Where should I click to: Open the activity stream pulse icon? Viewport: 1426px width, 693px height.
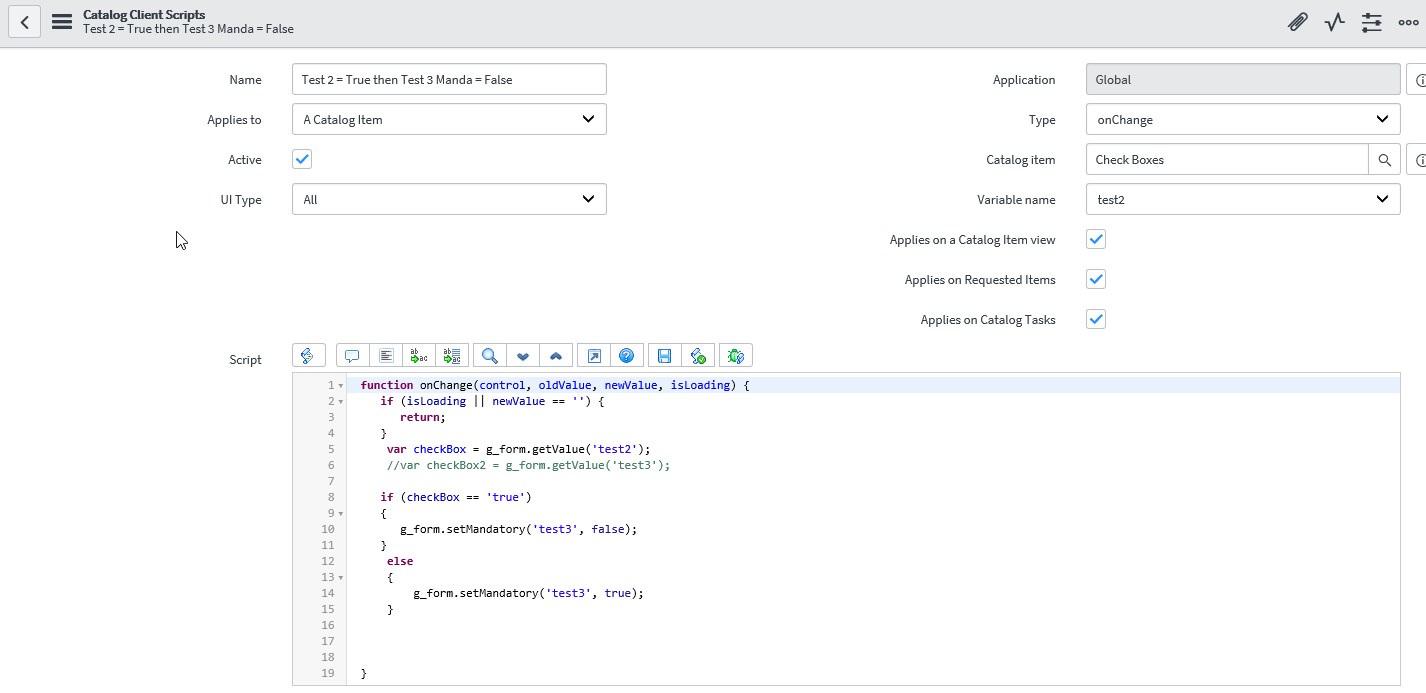(x=1335, y=22)
